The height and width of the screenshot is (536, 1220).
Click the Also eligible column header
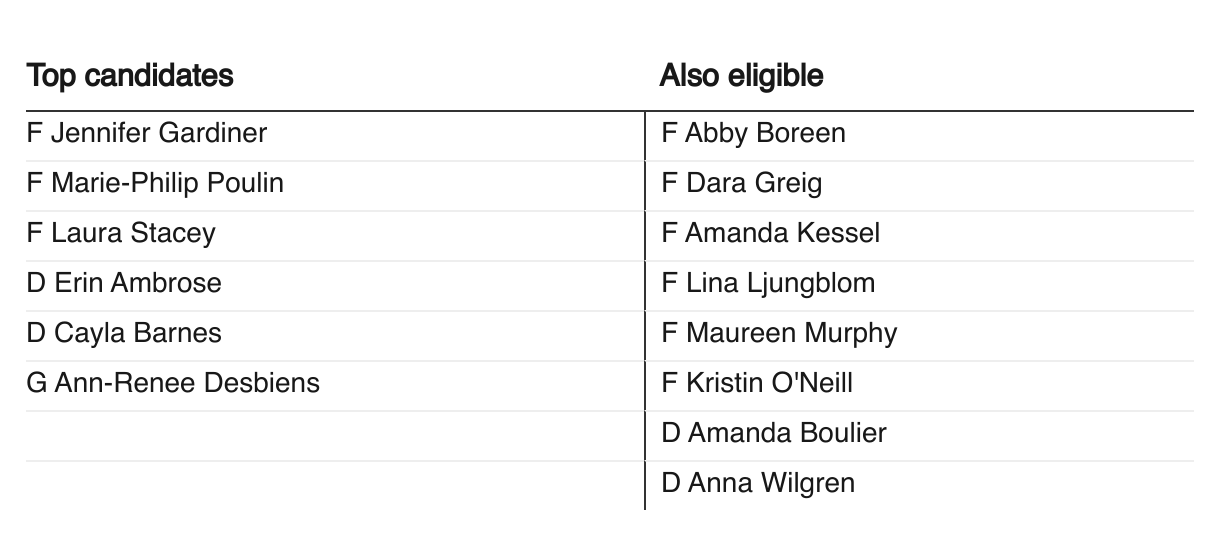tap(741, 75)
